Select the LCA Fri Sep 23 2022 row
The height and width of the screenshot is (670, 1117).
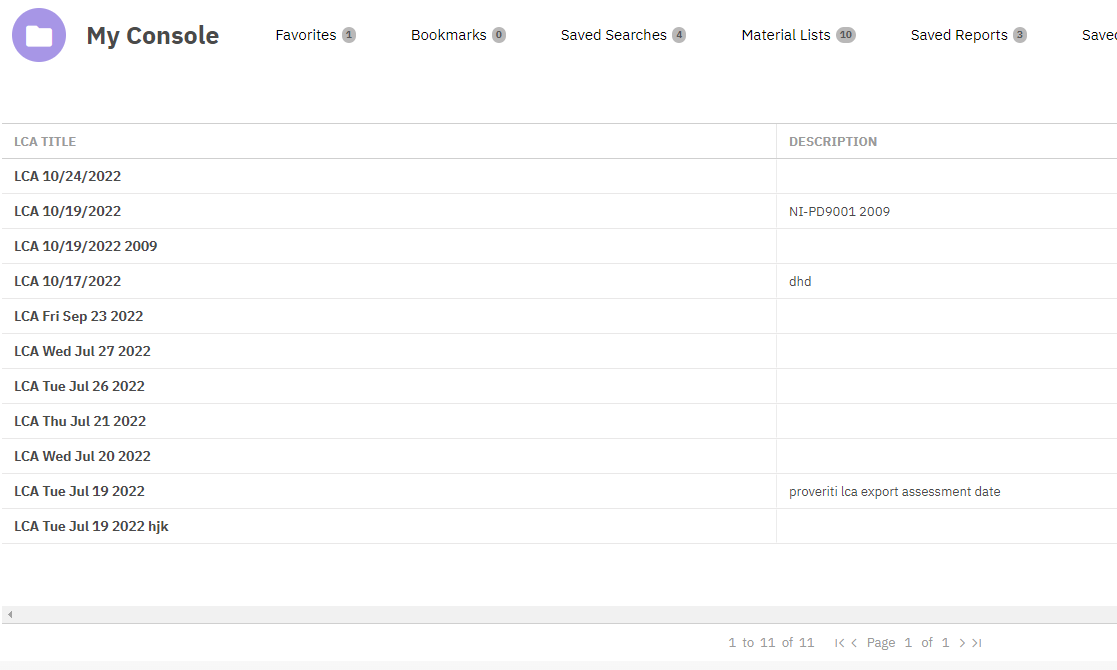pos(79,316)
